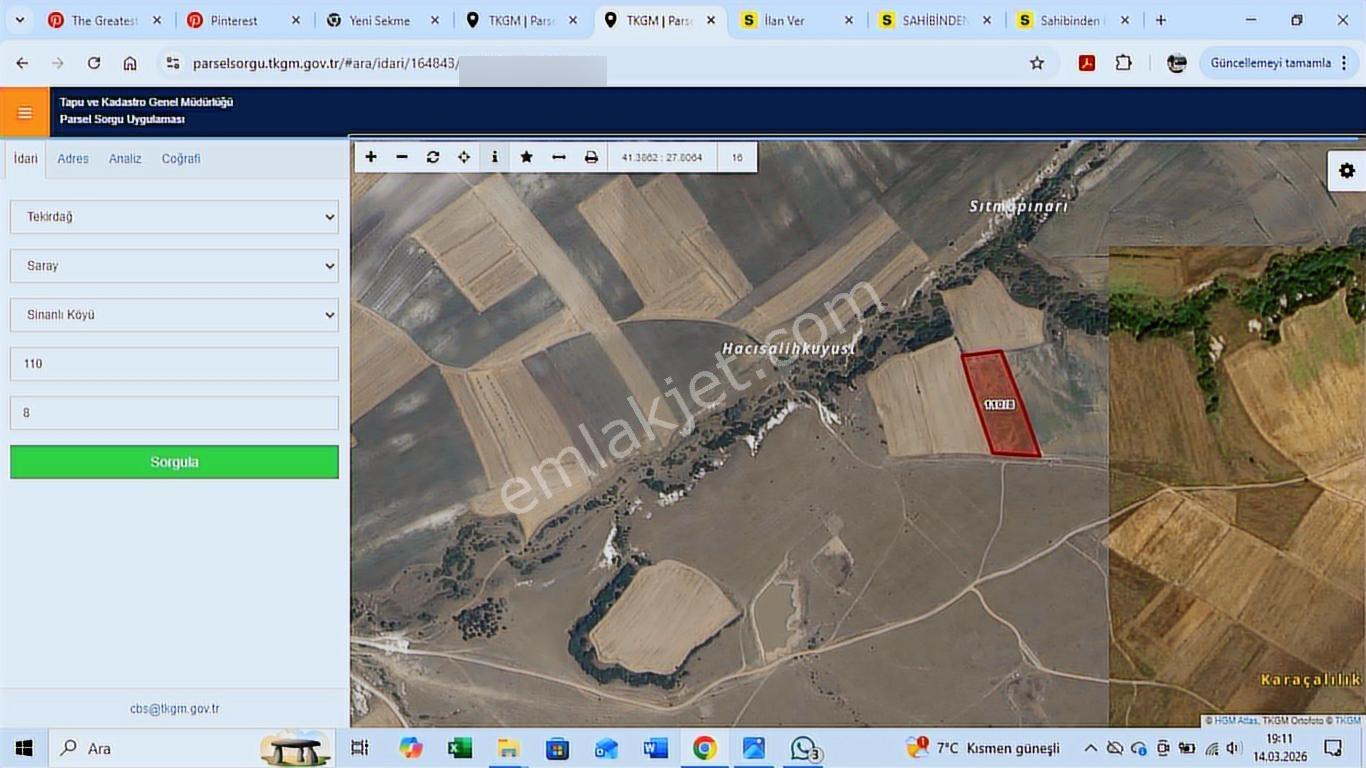
Task: Close the Pinterest tab
Action: (x=295, y=20)
